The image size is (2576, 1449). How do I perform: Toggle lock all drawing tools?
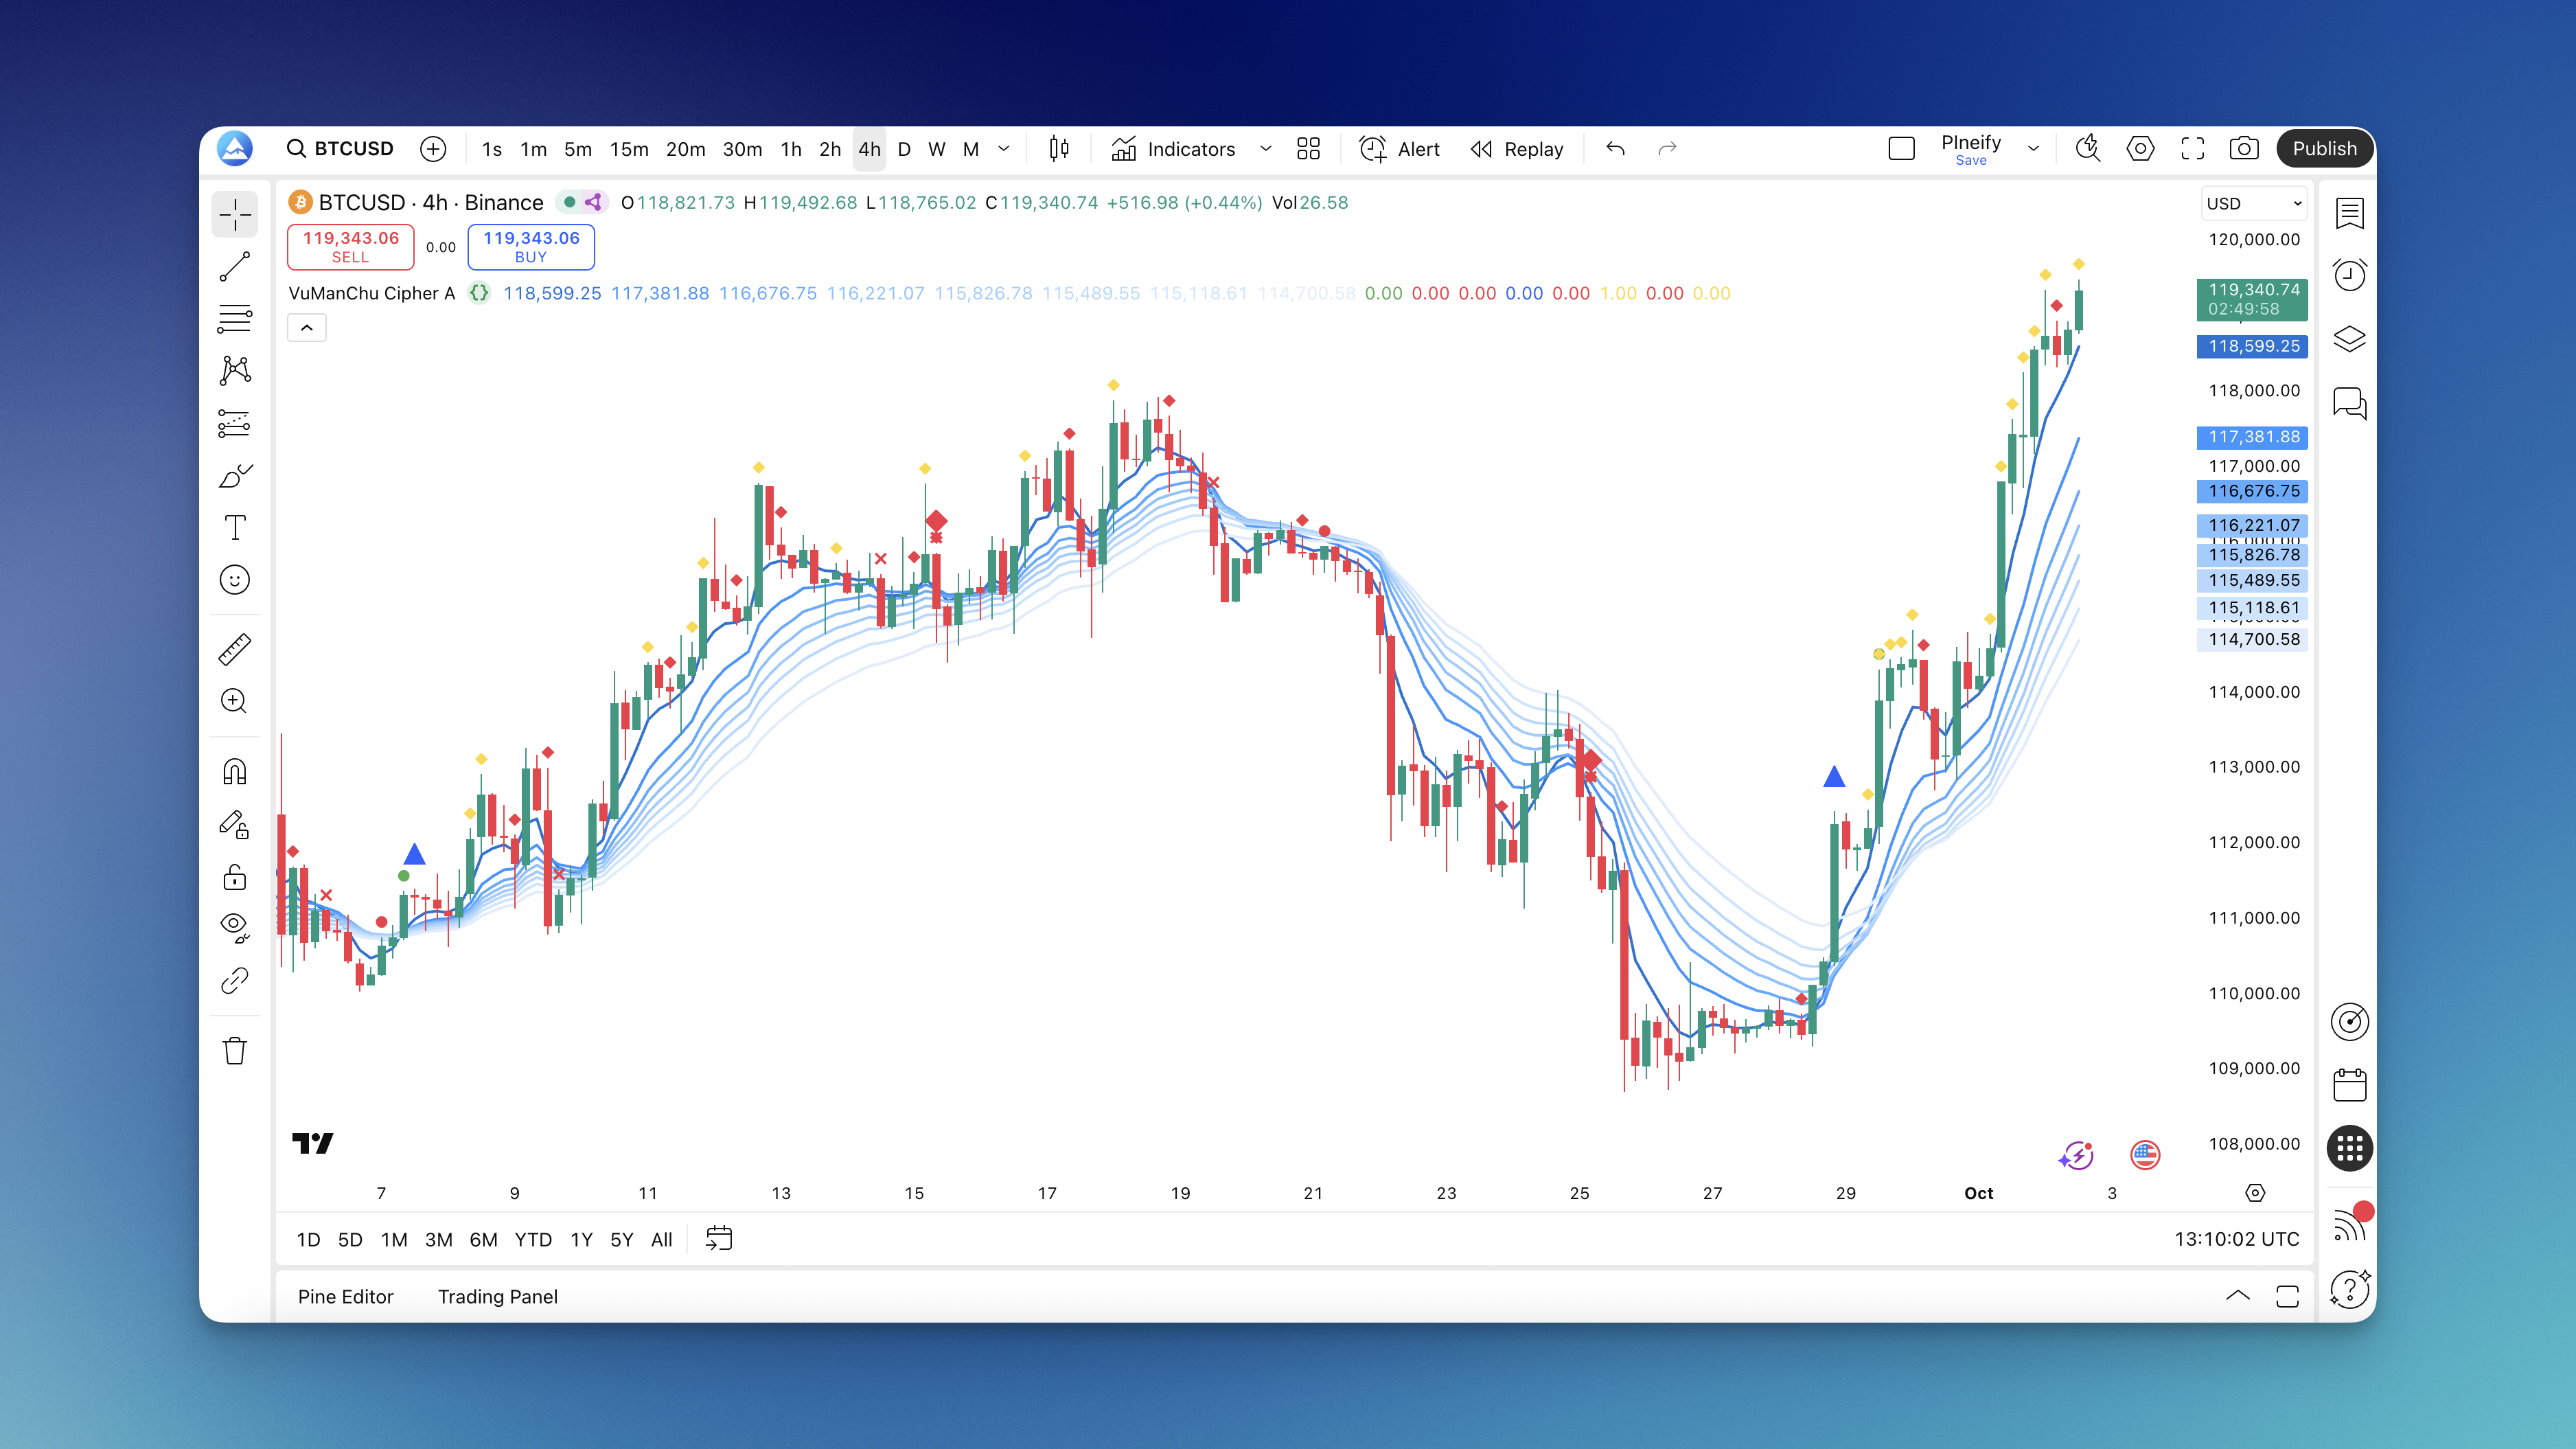[x=235, y=877]
